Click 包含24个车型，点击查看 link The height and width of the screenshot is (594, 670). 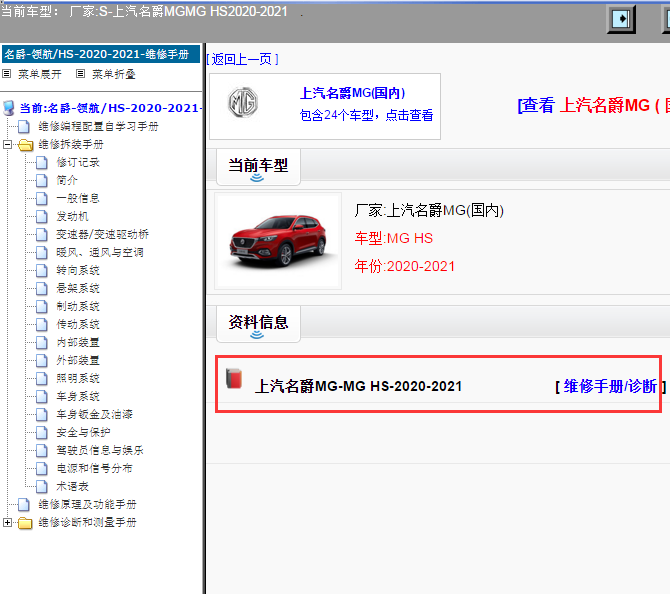[367, 115]
